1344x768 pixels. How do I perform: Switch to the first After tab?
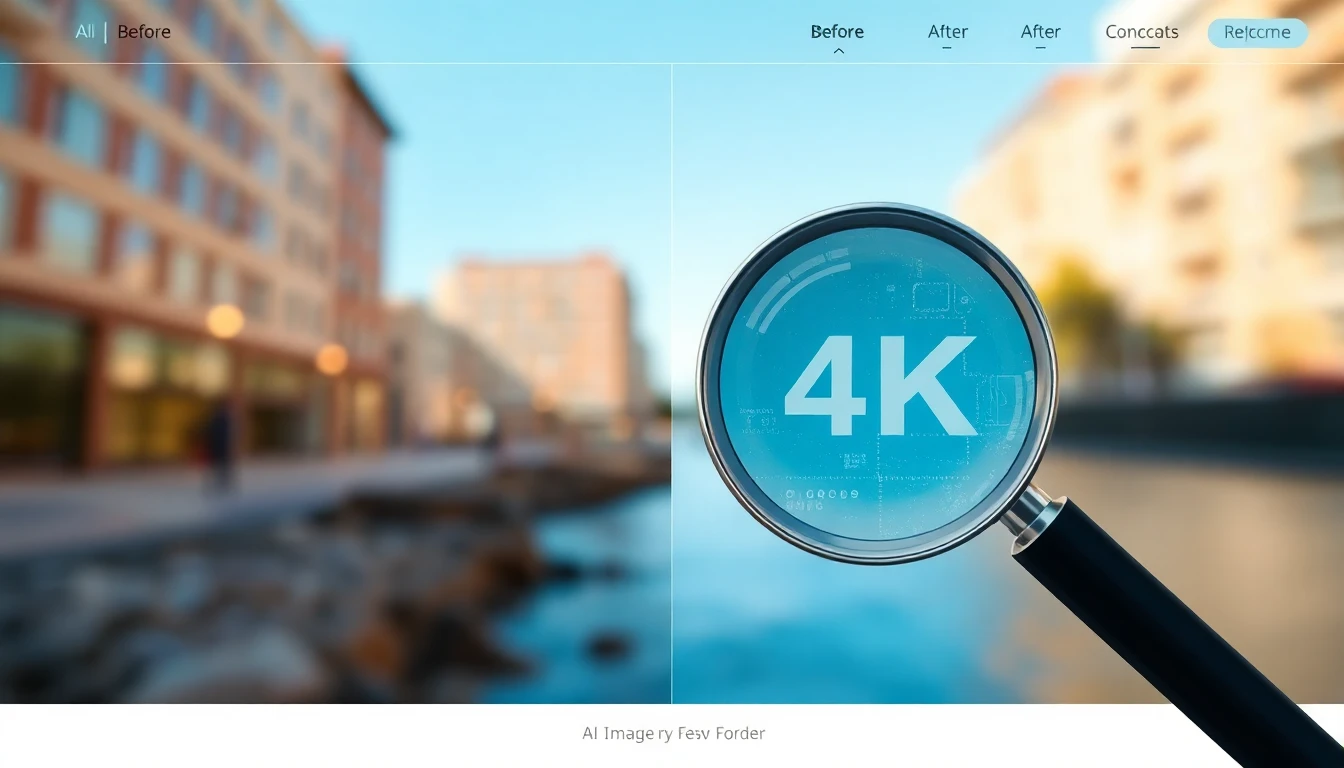click(947, 32)
